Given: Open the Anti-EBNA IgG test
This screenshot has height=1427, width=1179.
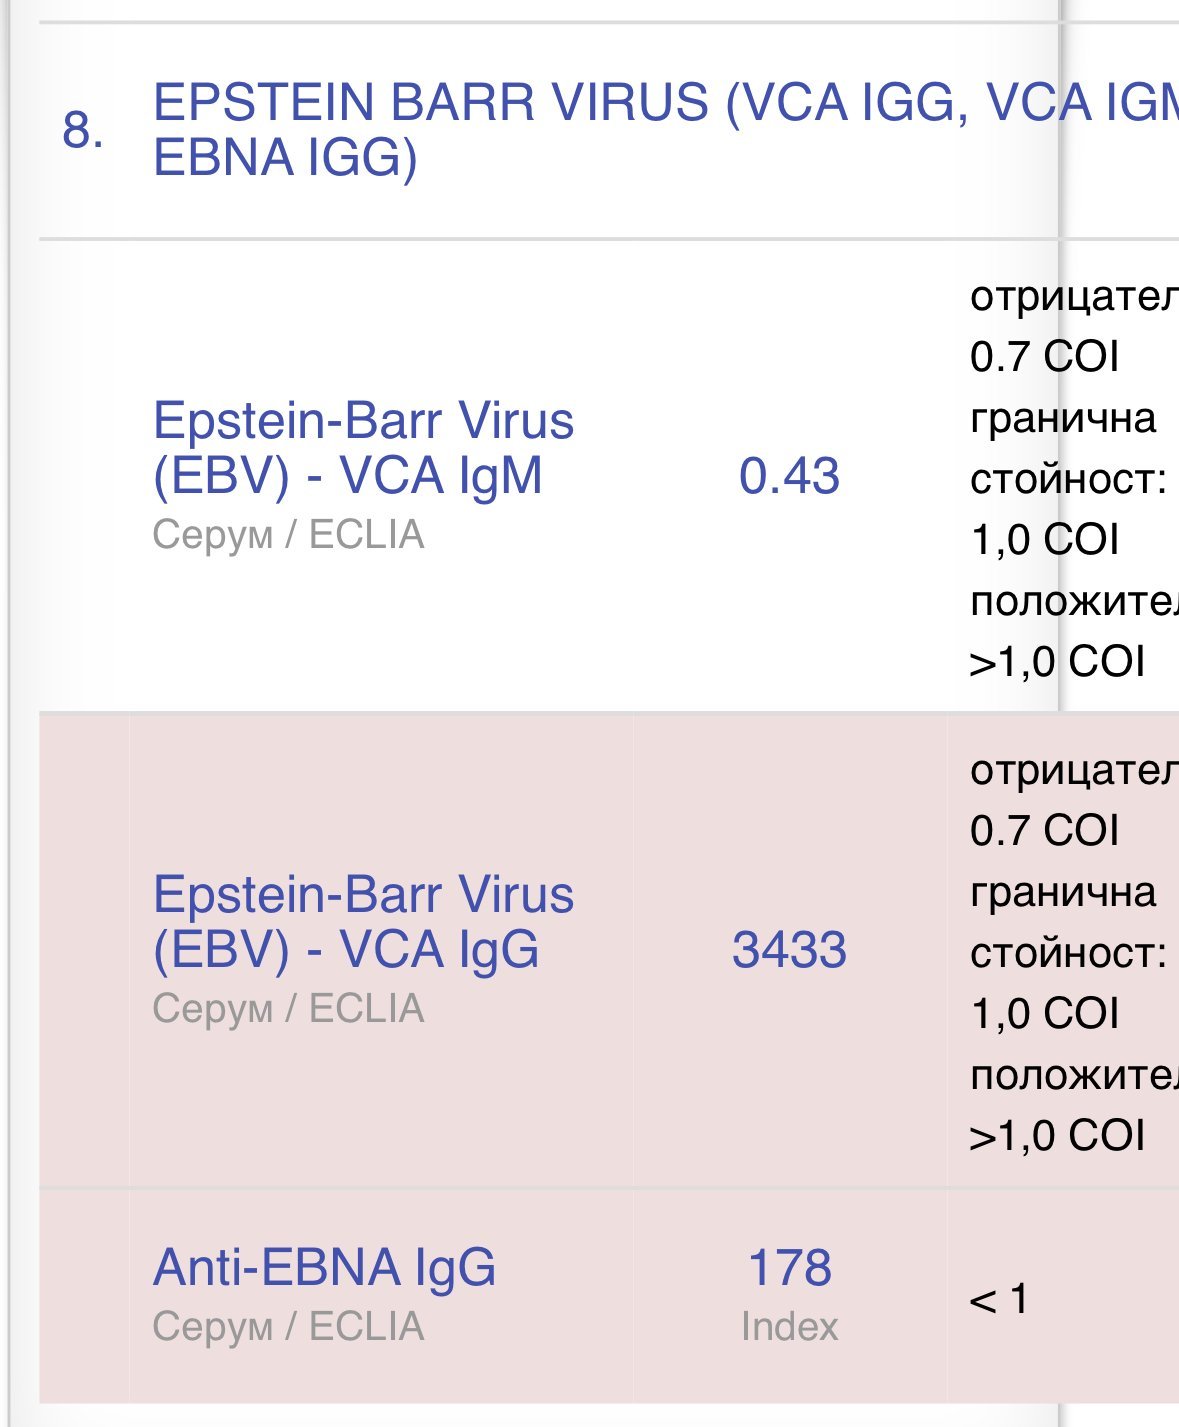Looking at the screenshot, I should [324, 1267].
